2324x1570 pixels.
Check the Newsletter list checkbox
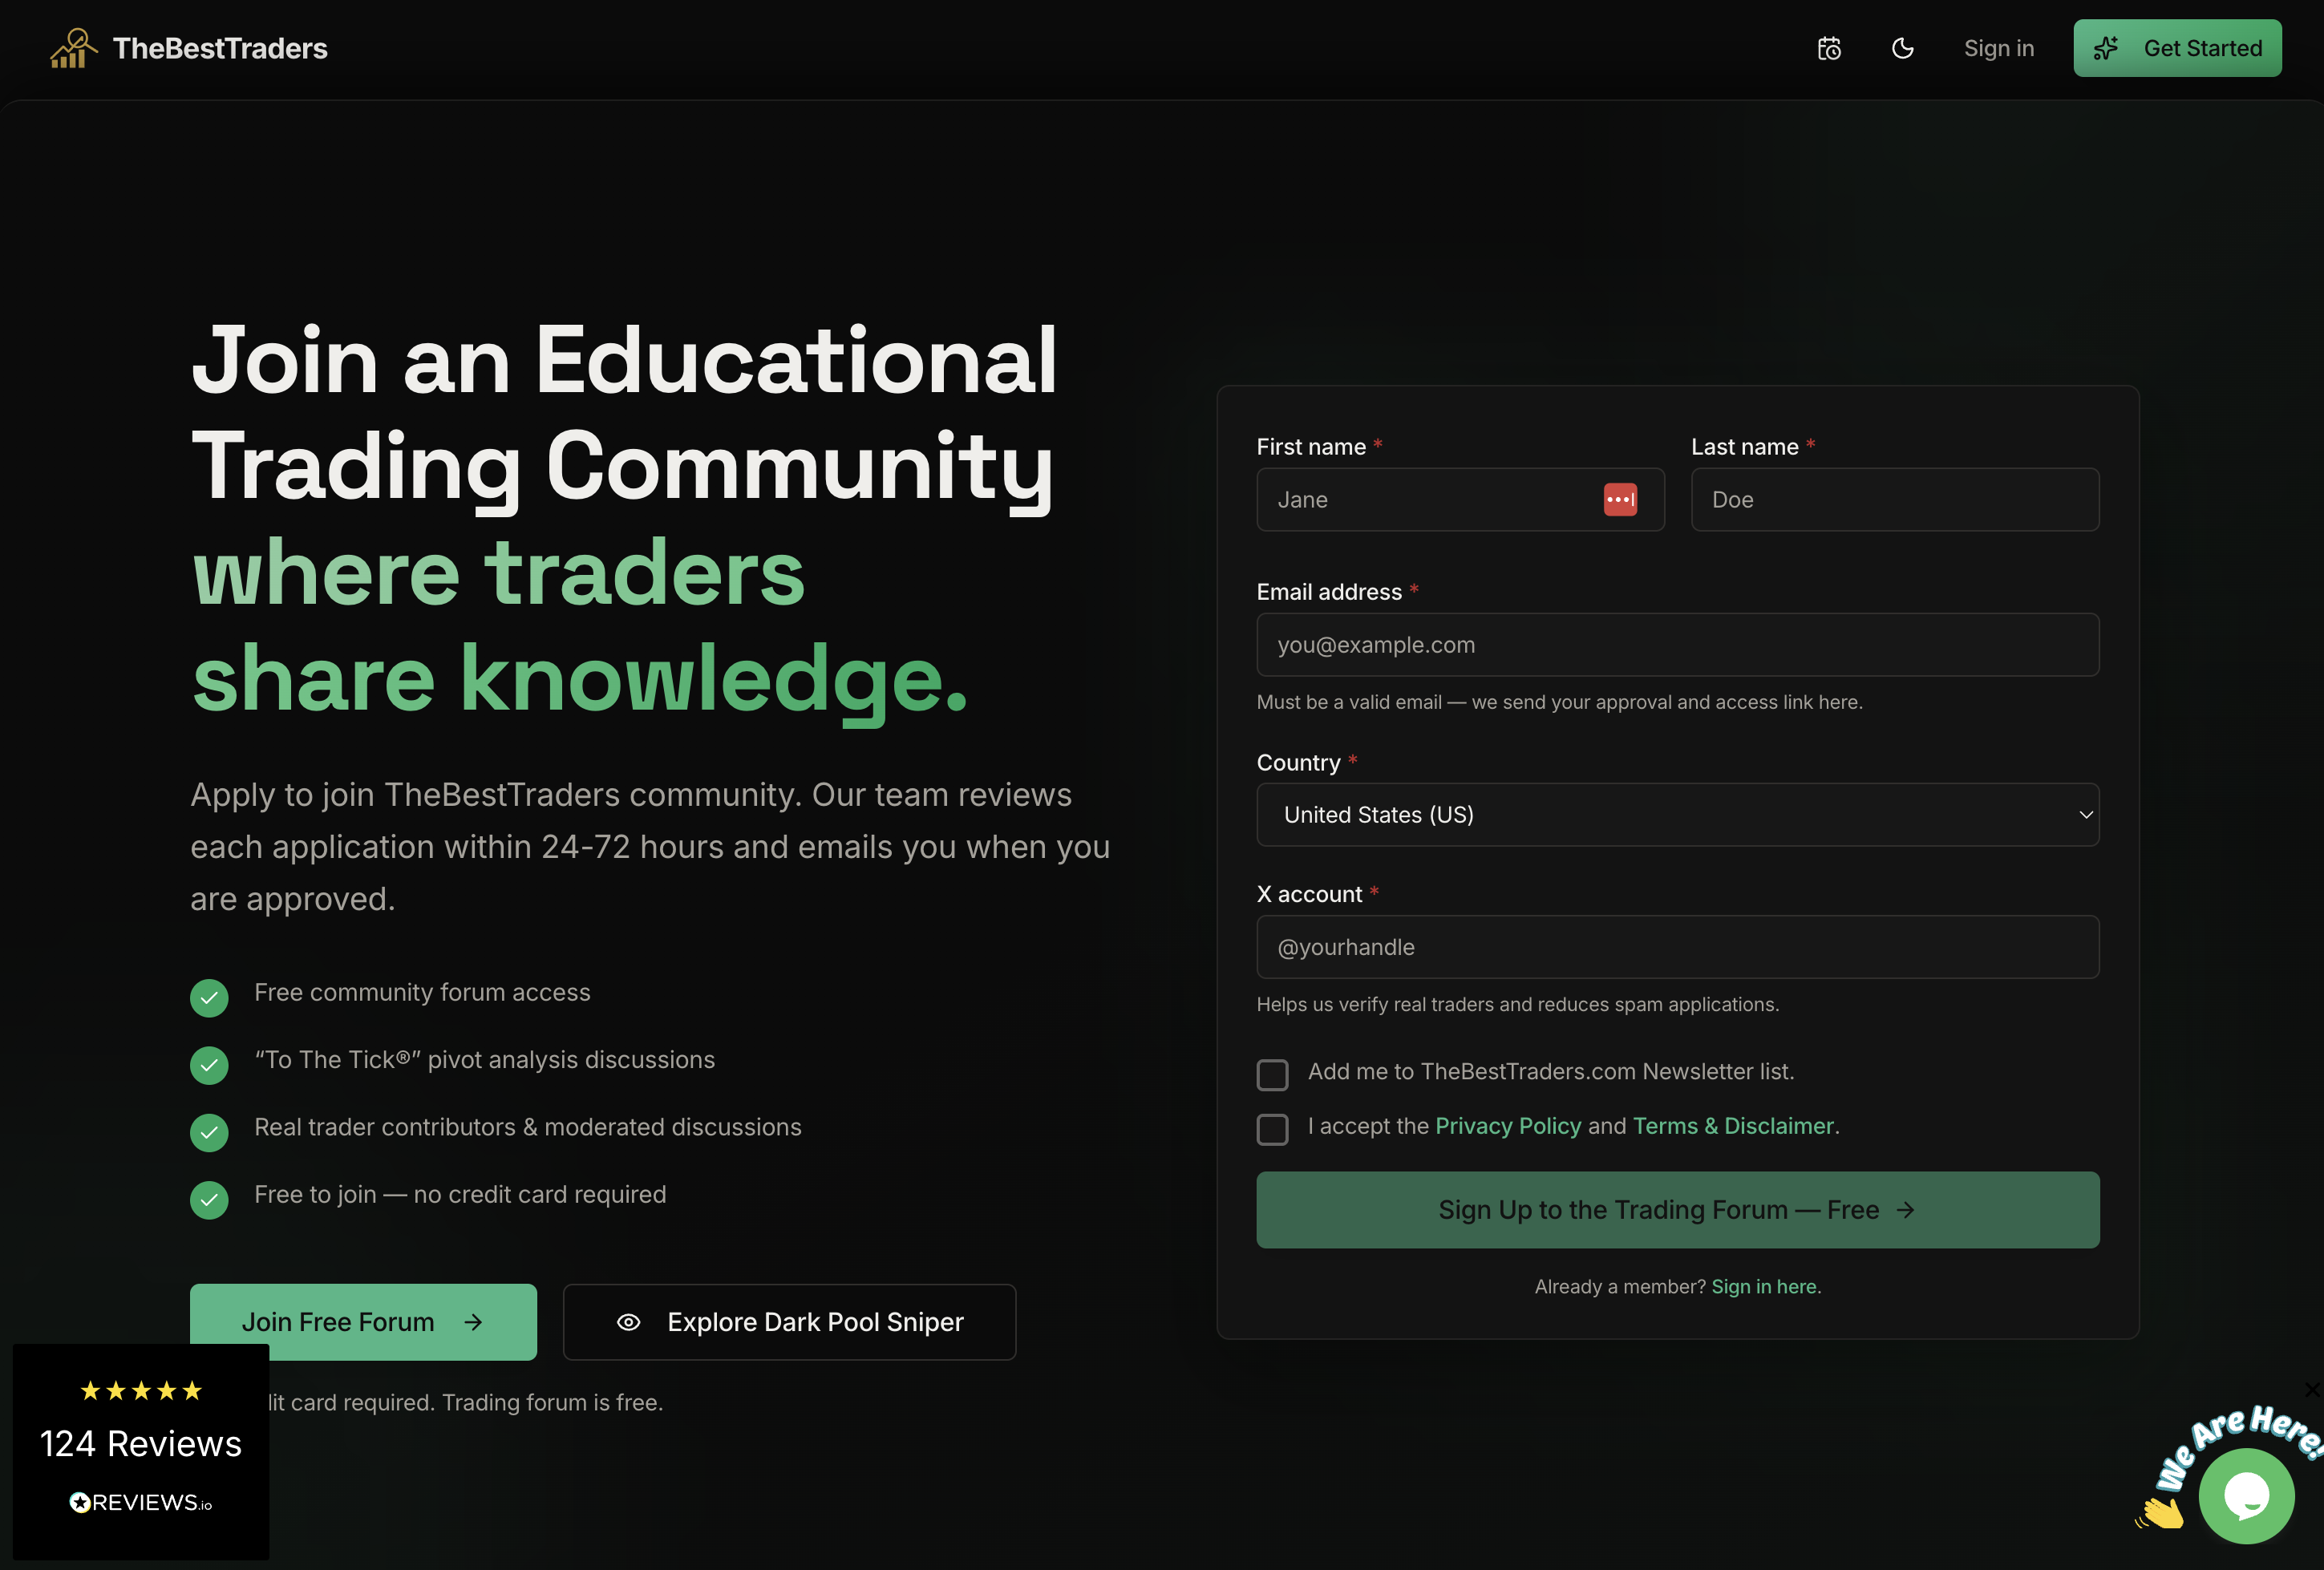(x=1272, y=1074)
